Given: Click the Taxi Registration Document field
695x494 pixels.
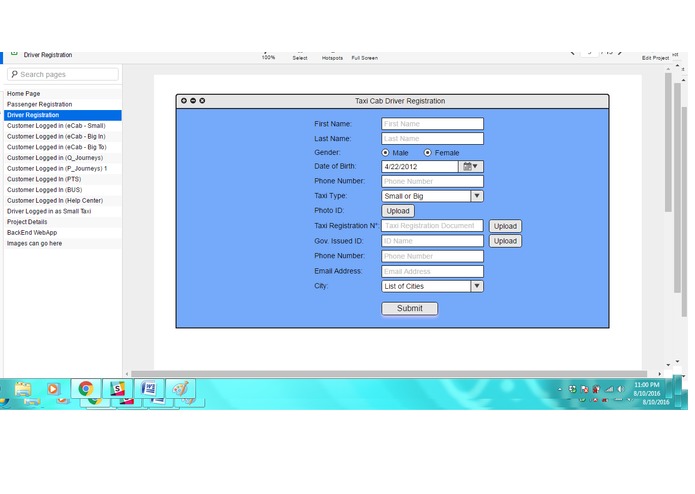Looking at the screenshot, I should (432, 226).
